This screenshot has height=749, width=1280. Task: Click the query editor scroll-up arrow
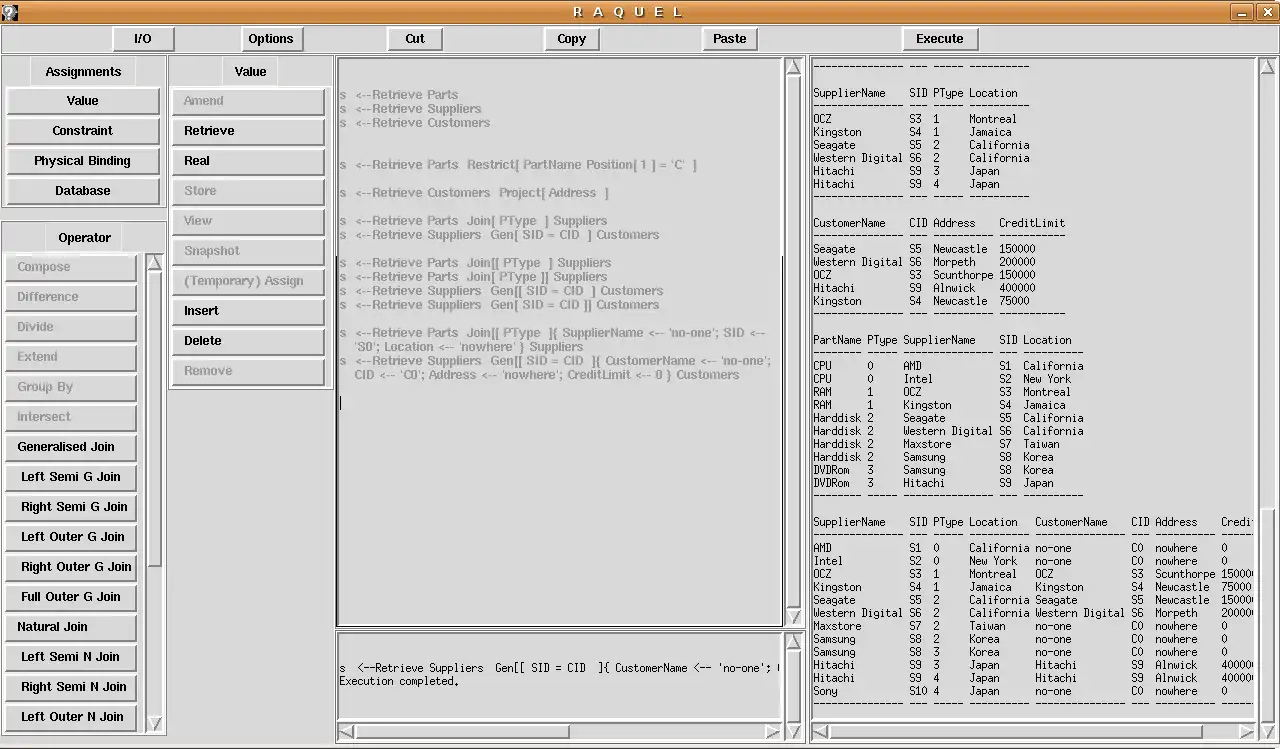coord(794,67)
